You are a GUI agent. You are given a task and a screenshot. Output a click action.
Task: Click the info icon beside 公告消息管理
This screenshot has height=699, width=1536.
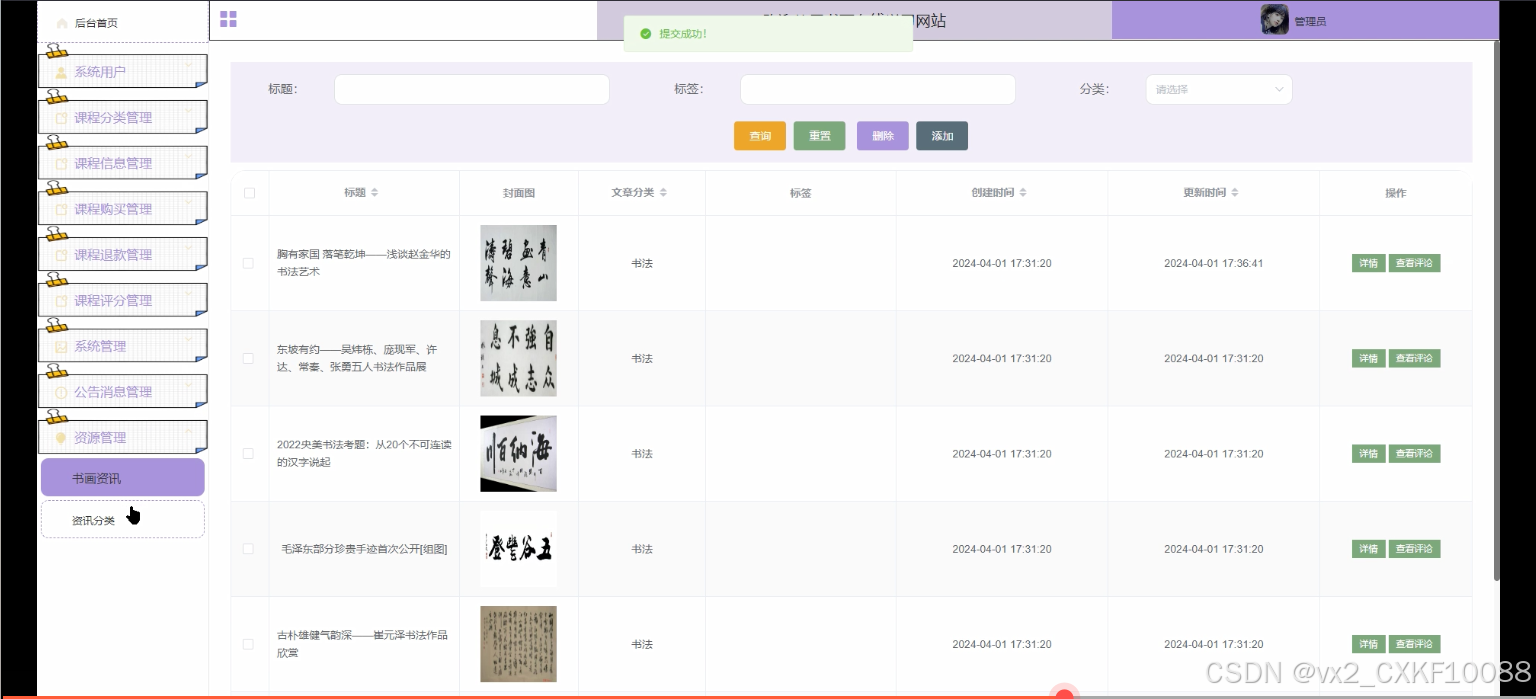click(x=61, y=393)
